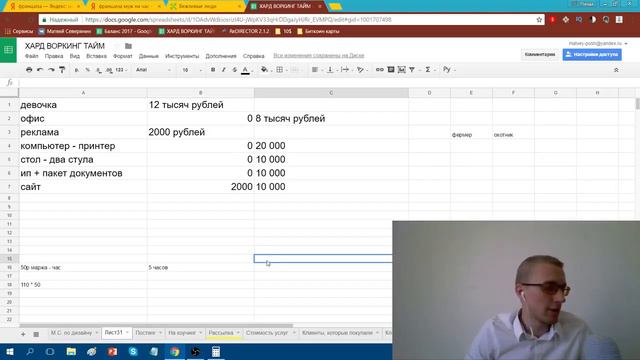Screen dimensions: 640x360
Task: Insert a comment using toolbar icon
Action: (x=391, y=70)
